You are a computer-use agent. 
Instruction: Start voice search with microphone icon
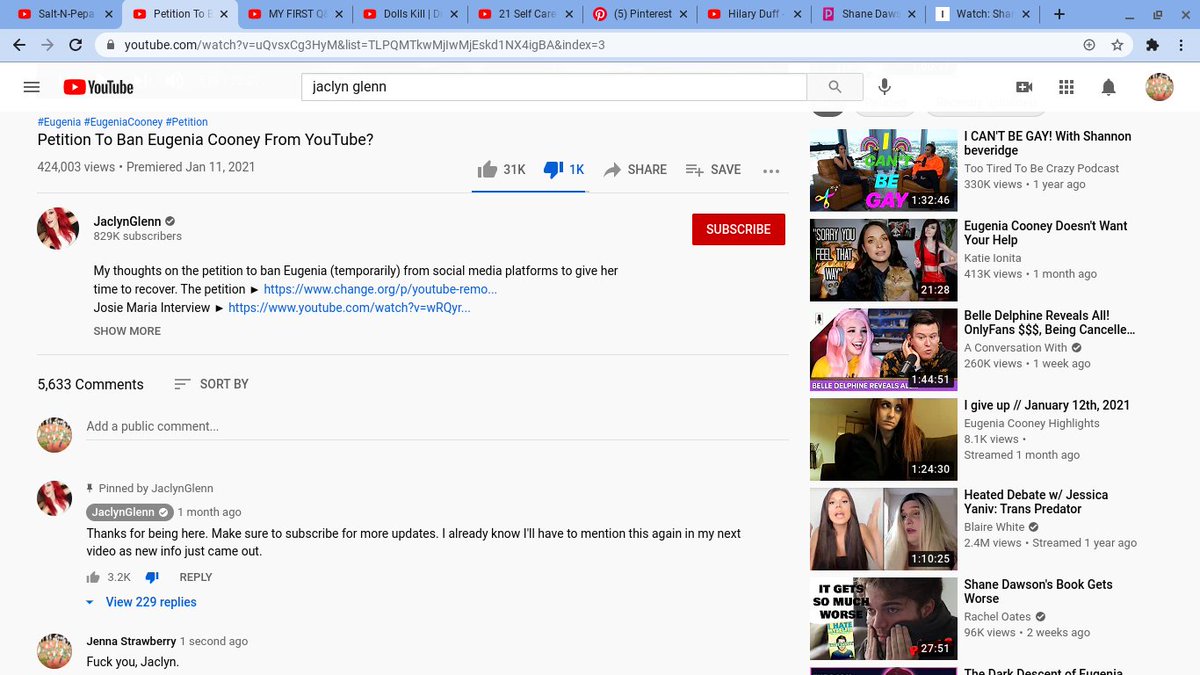click(x=884, y=87)
